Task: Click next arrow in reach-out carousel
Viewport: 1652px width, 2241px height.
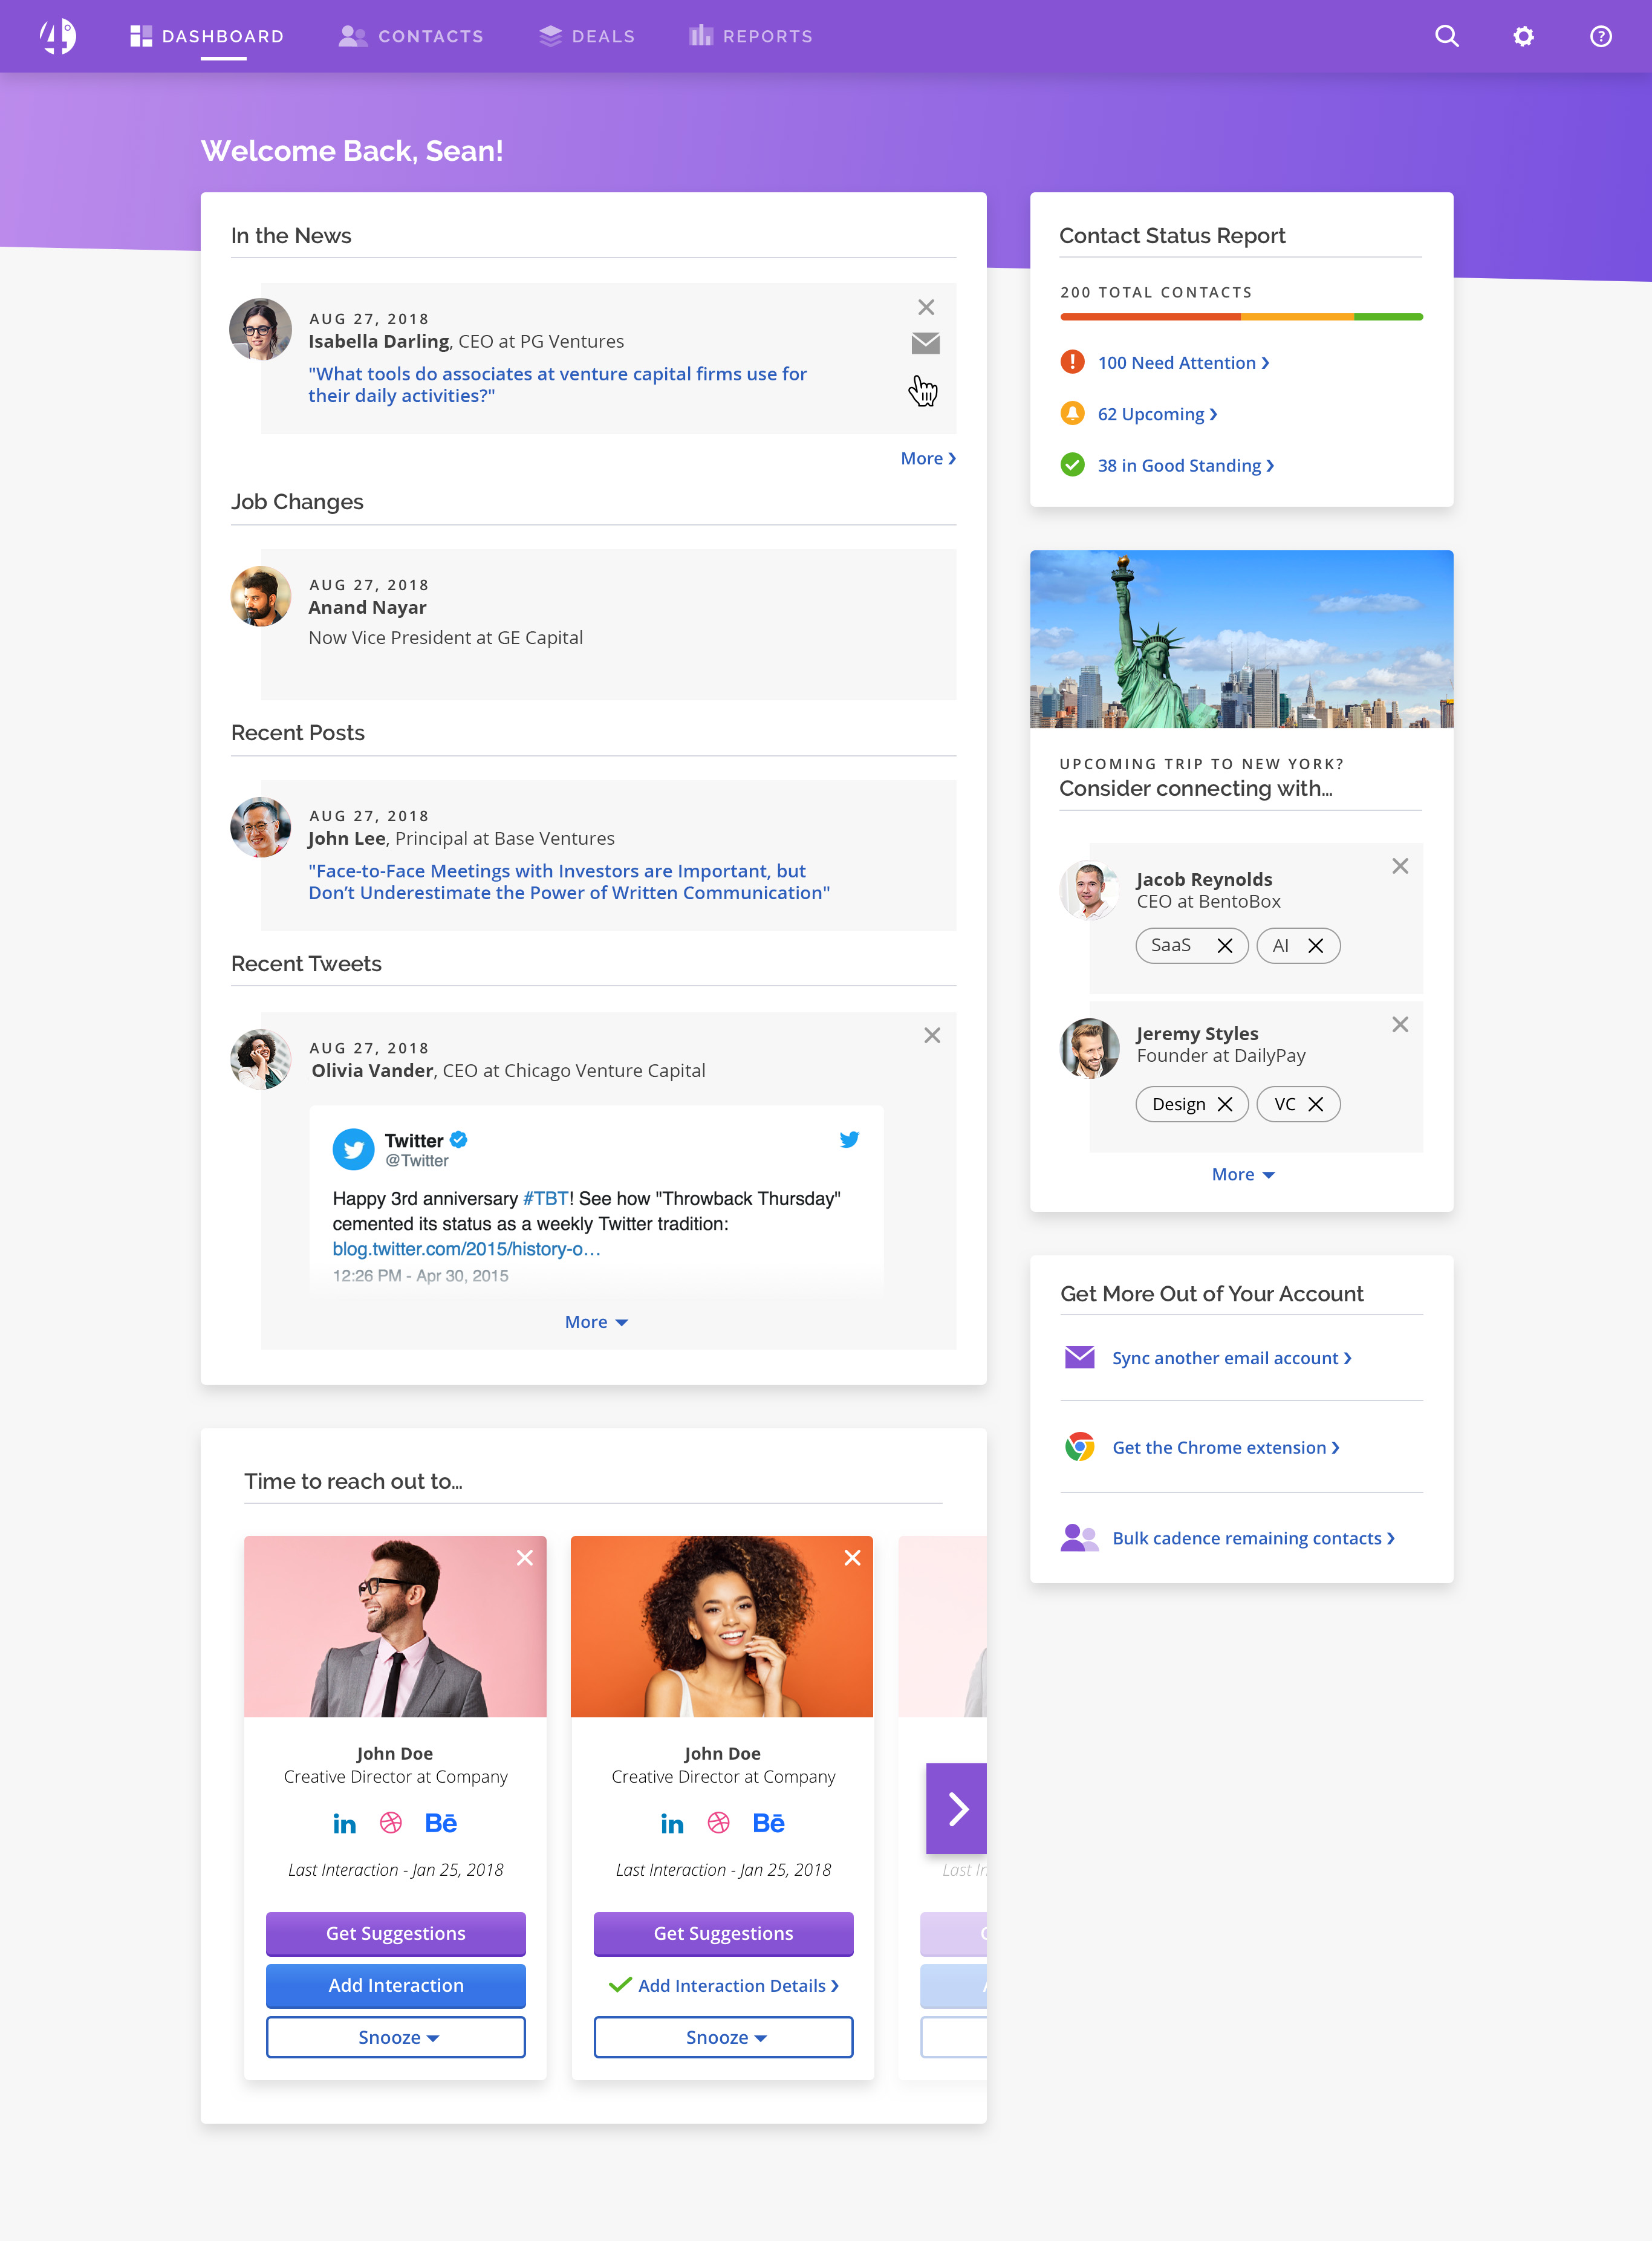Action: point(956,1808)
